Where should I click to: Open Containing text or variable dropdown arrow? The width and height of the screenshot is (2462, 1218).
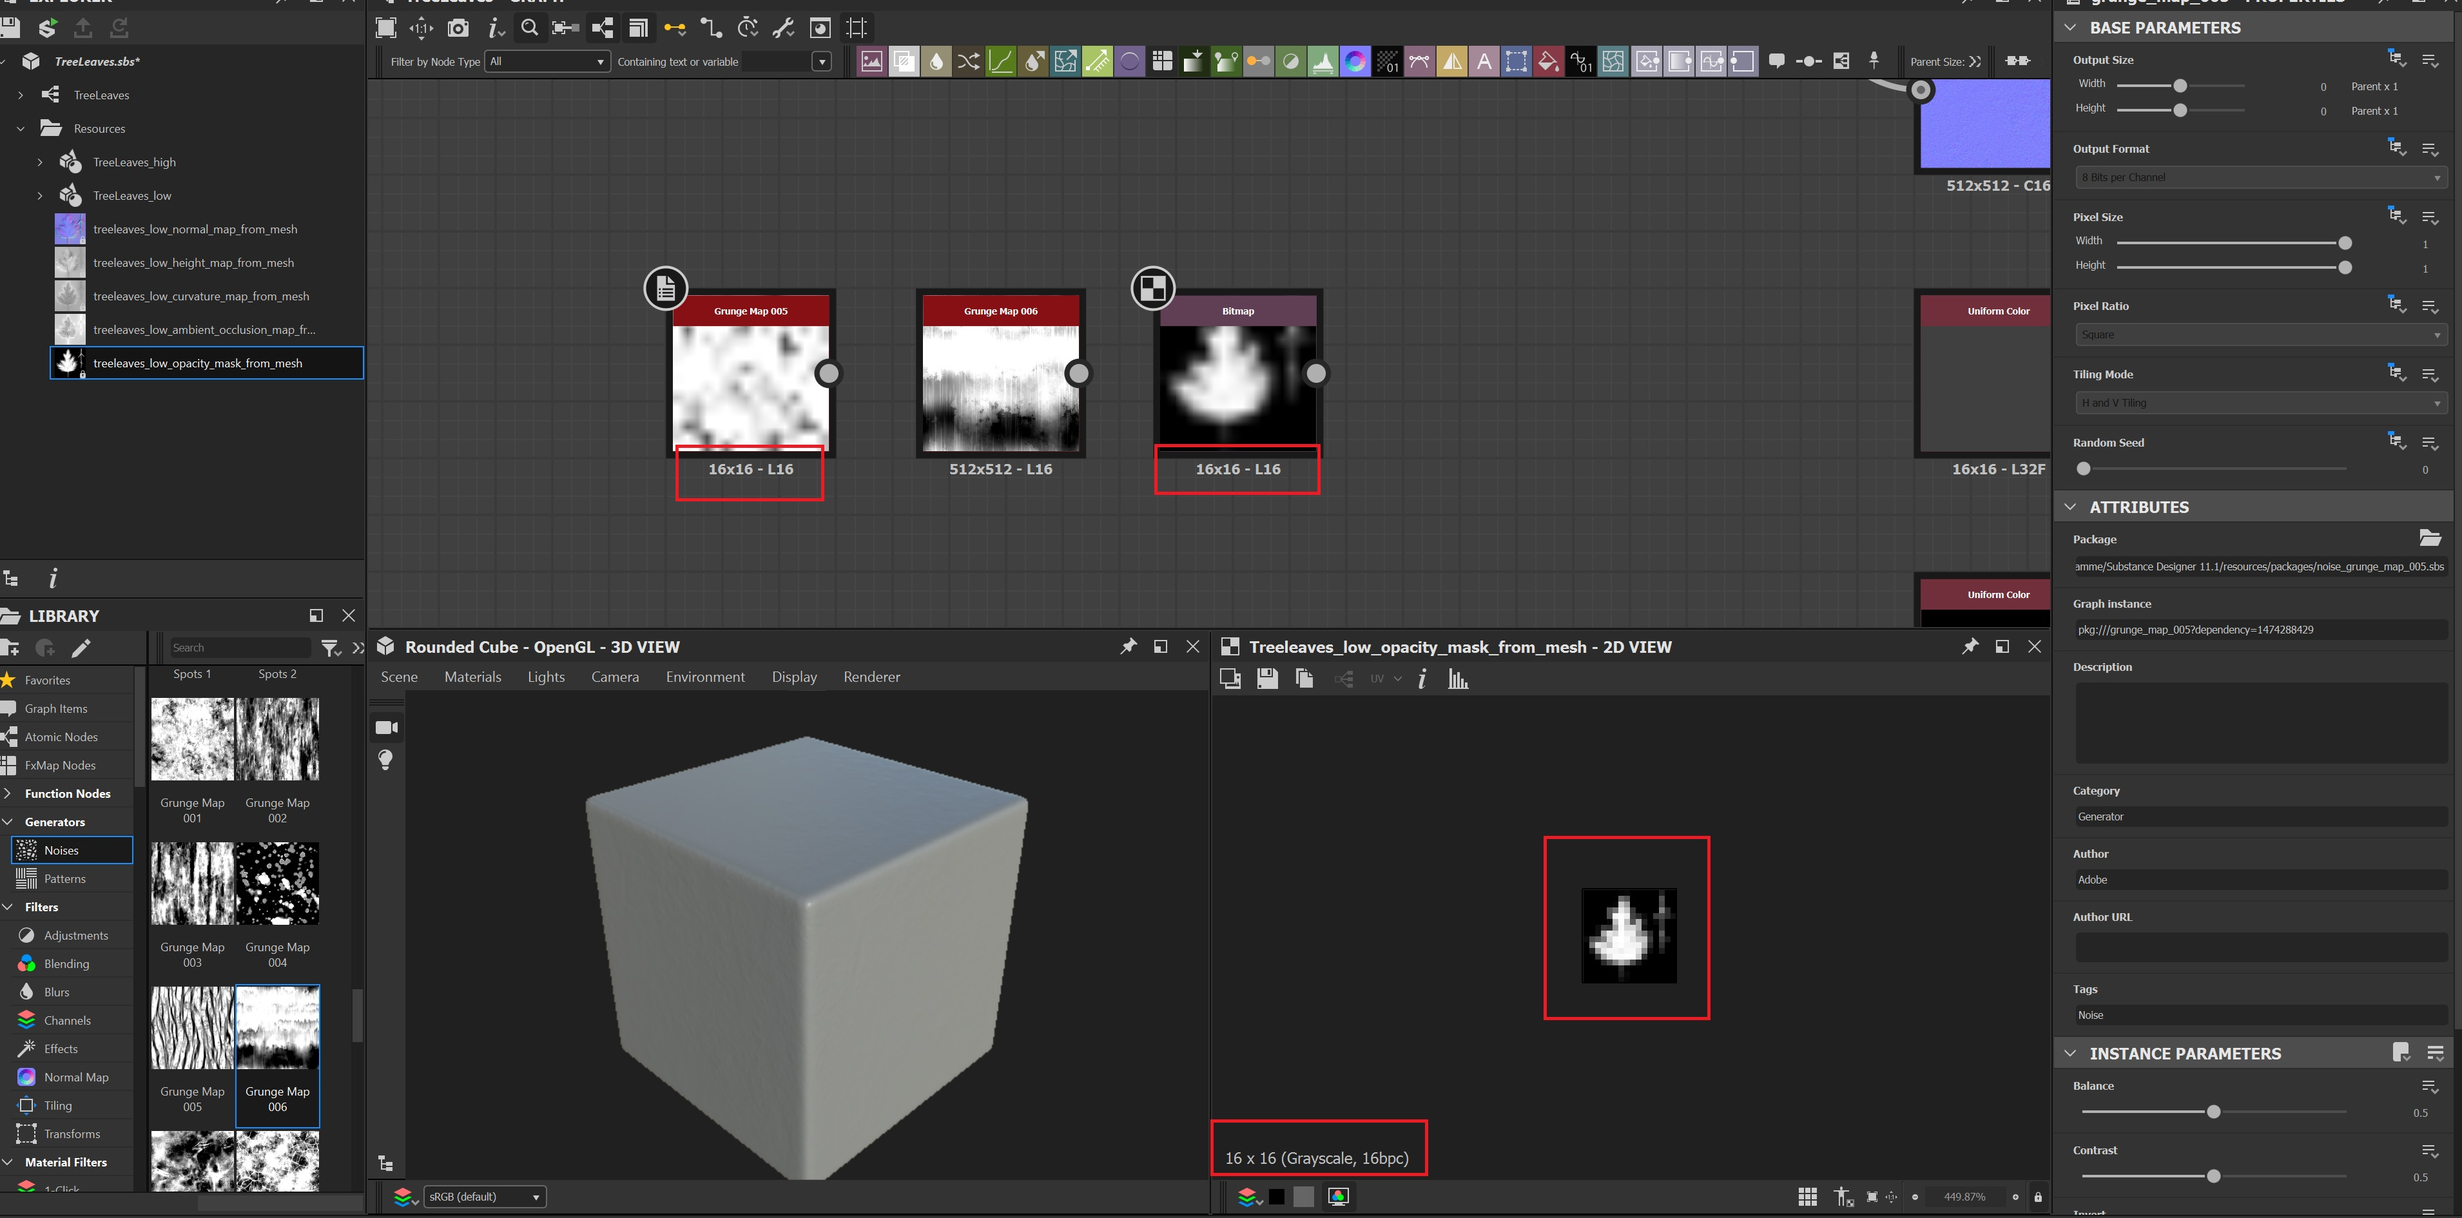(821, 62)
